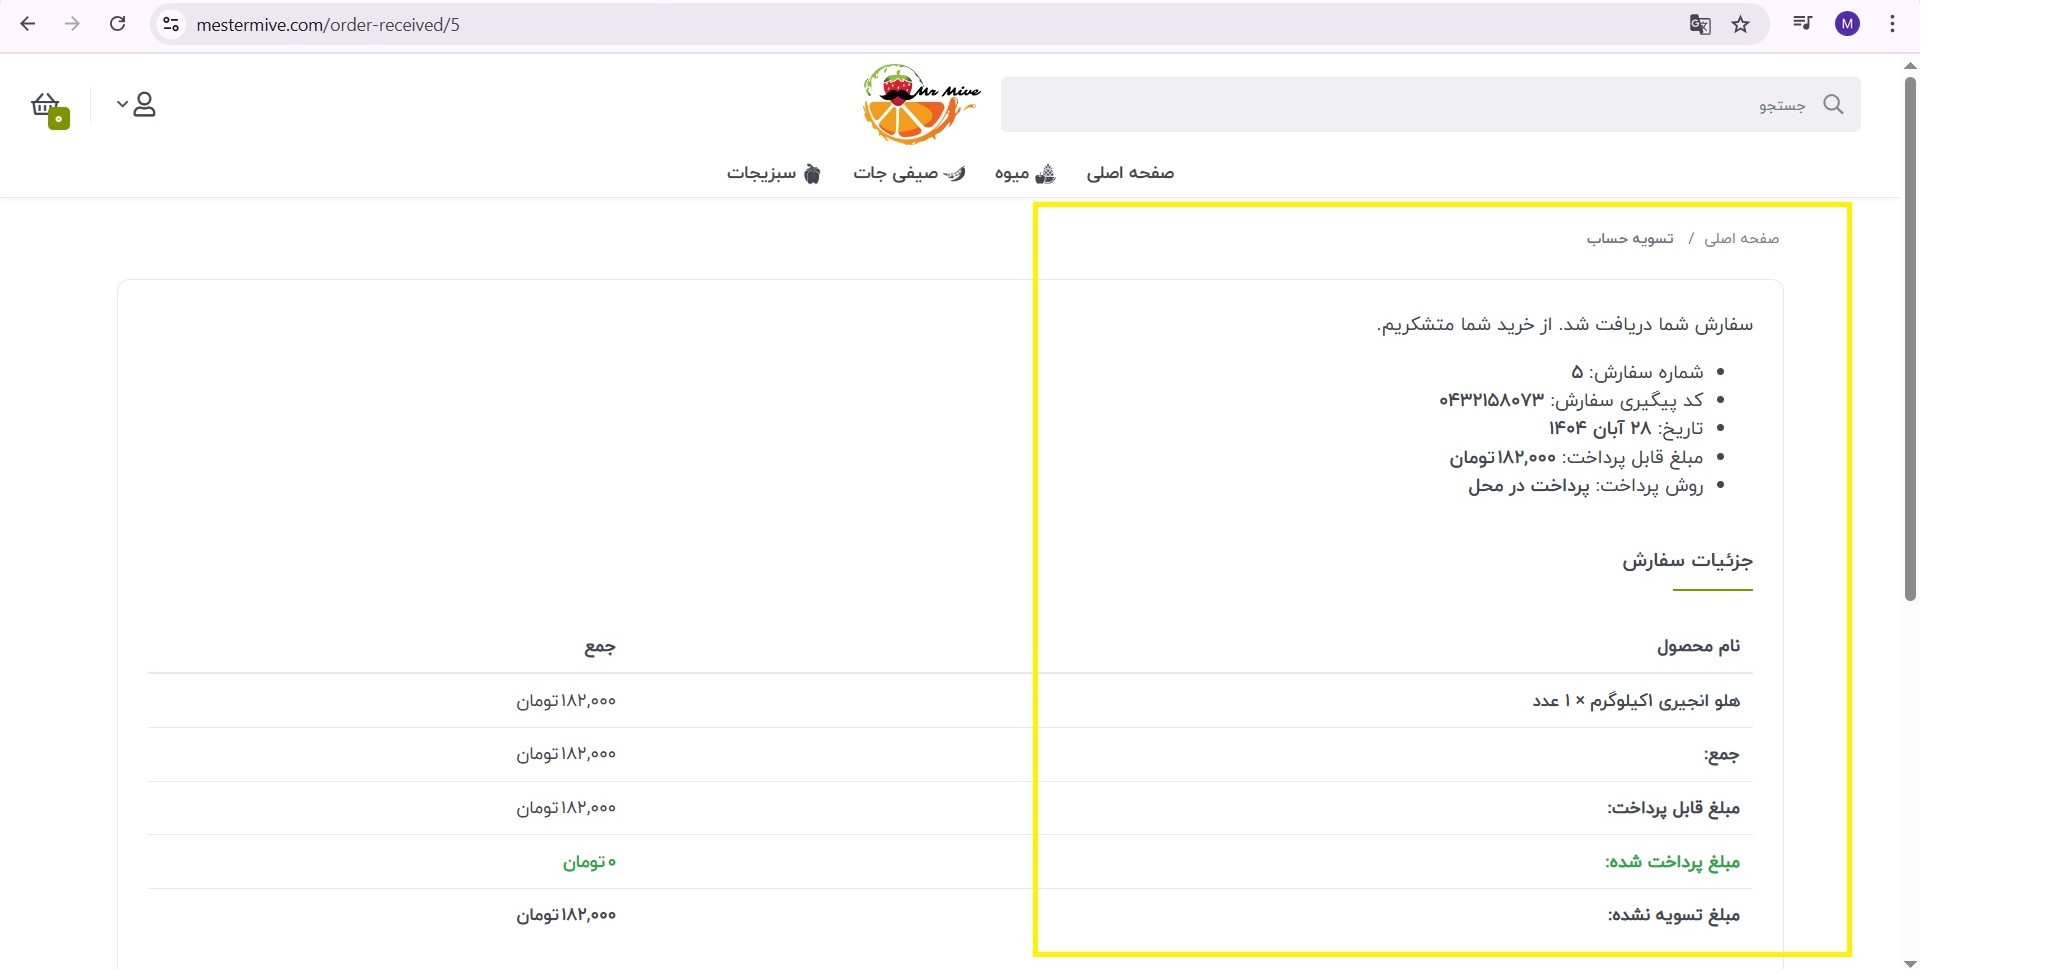Open the میوه category menu

(x=1024, y=174)
